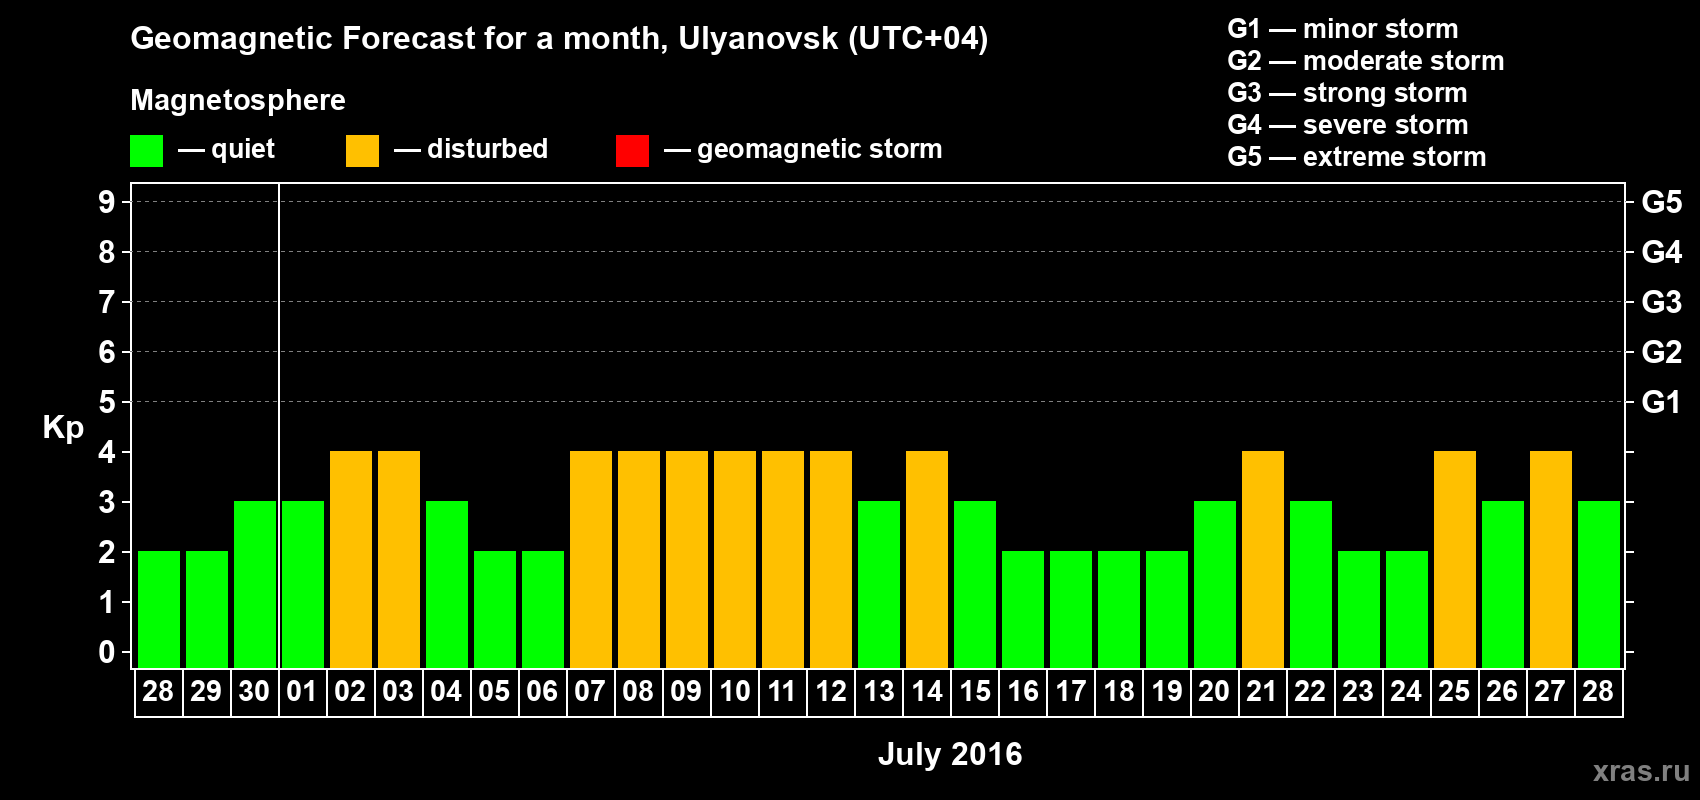Click the 'geomagnetic storm' legend label
This screenshot has height=800, width=1700.
pos(819,149)
